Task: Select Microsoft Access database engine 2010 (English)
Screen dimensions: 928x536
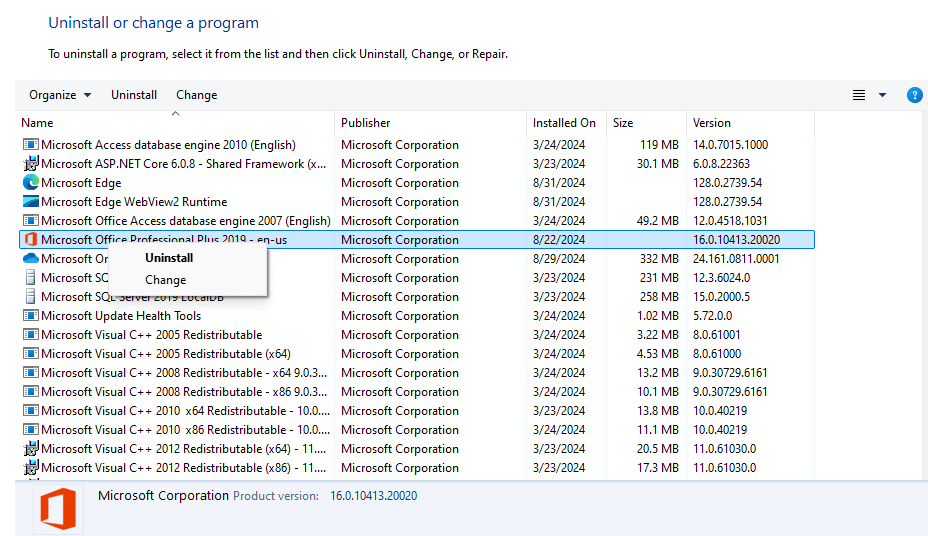Action: [x=168, y=144]
